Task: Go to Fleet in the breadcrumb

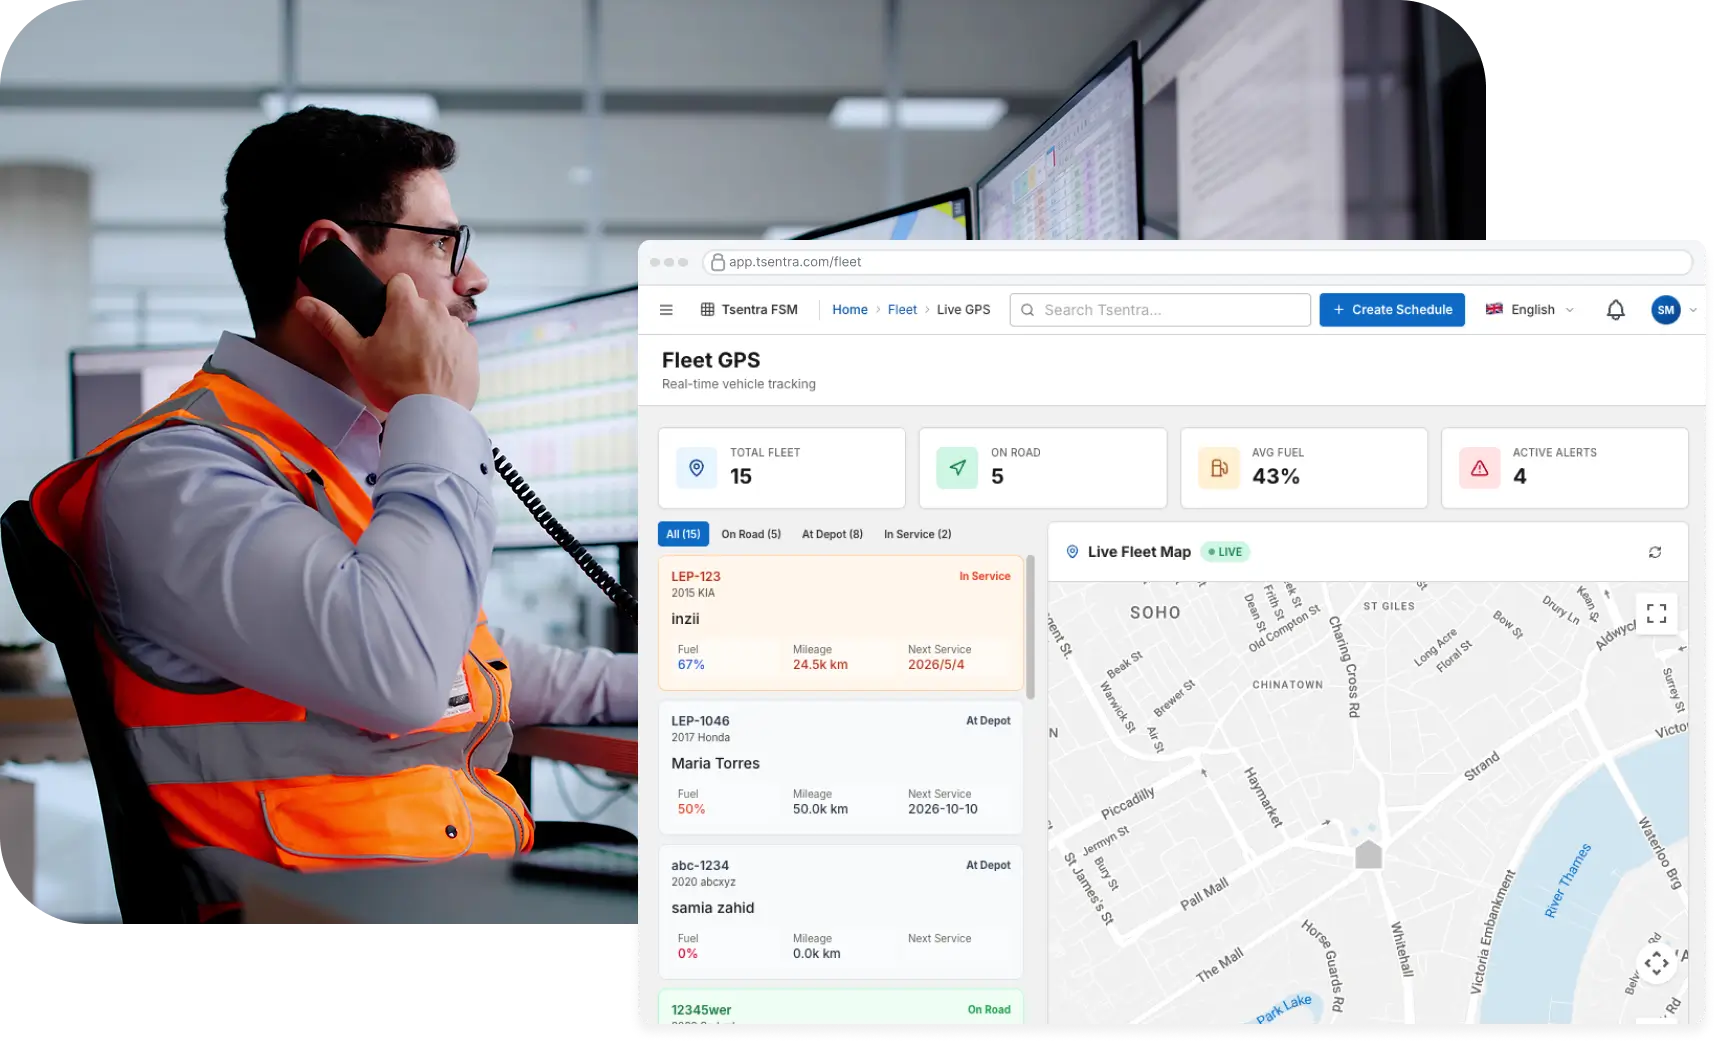Action: click(x=902, y=310)
